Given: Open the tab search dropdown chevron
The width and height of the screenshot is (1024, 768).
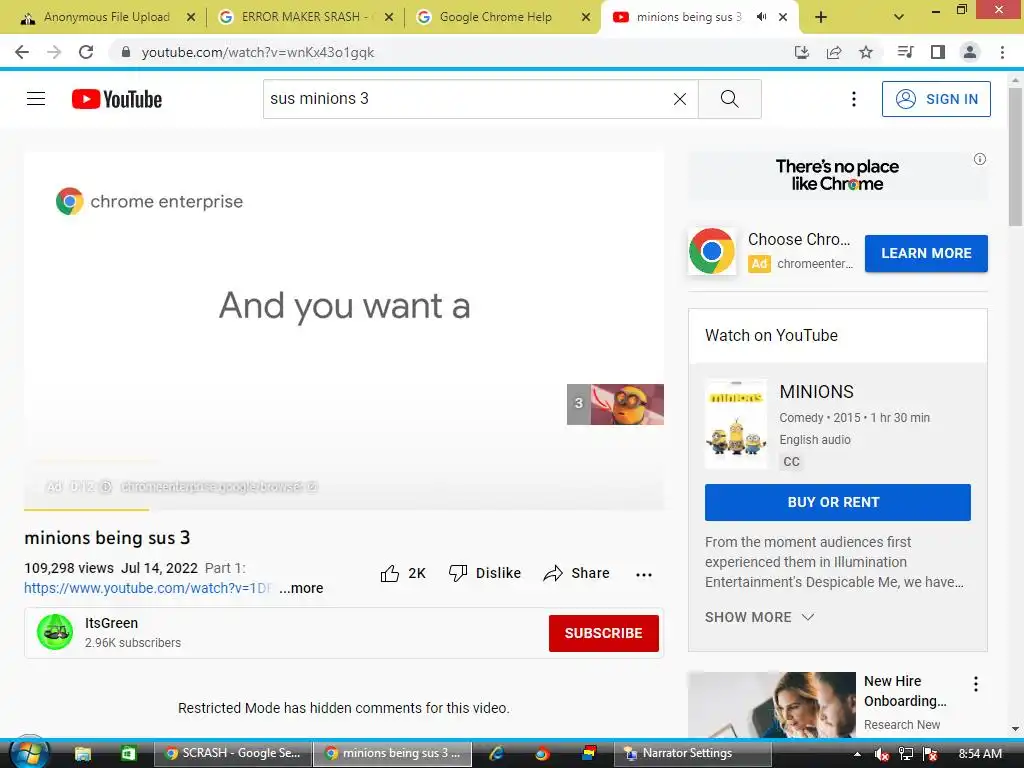Looking at the screenshot, I should (899, 17).
